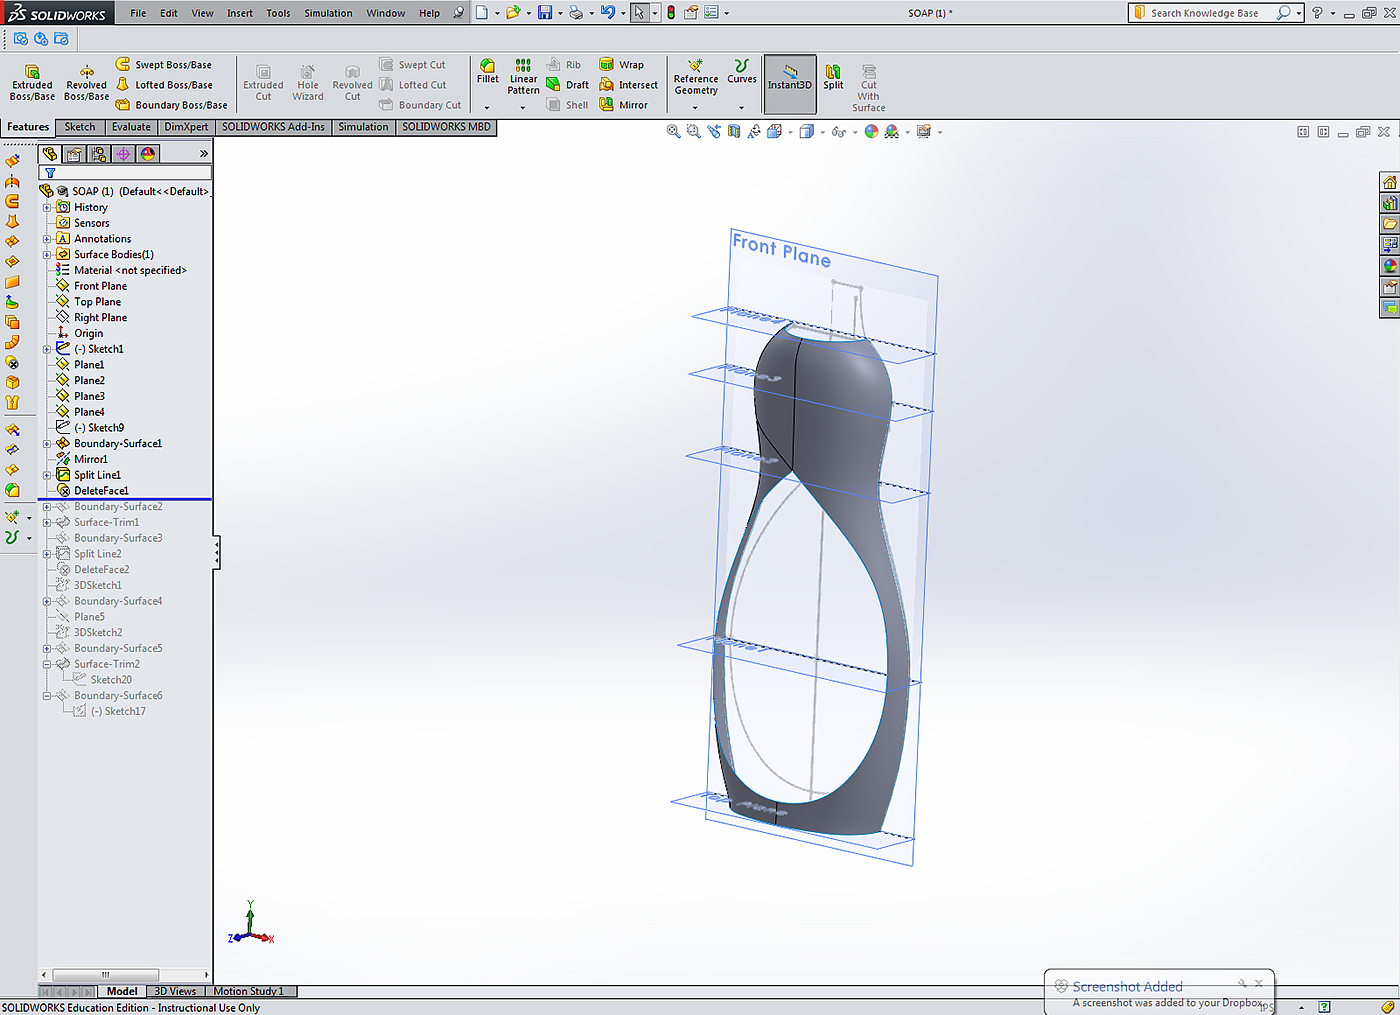
Task: Click the Save icon in the toolbar
Action: [x=545, y=13]
